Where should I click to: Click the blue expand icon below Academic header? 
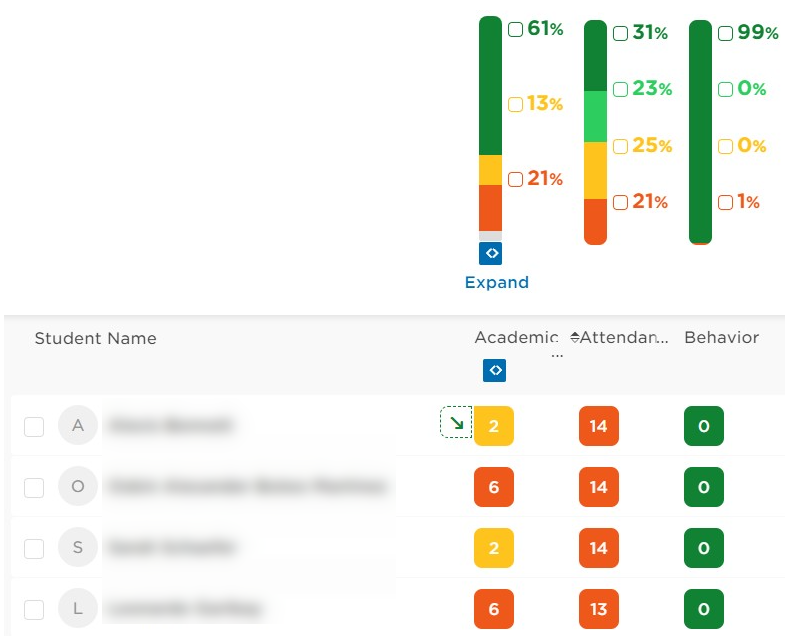[x=494, y=370]
